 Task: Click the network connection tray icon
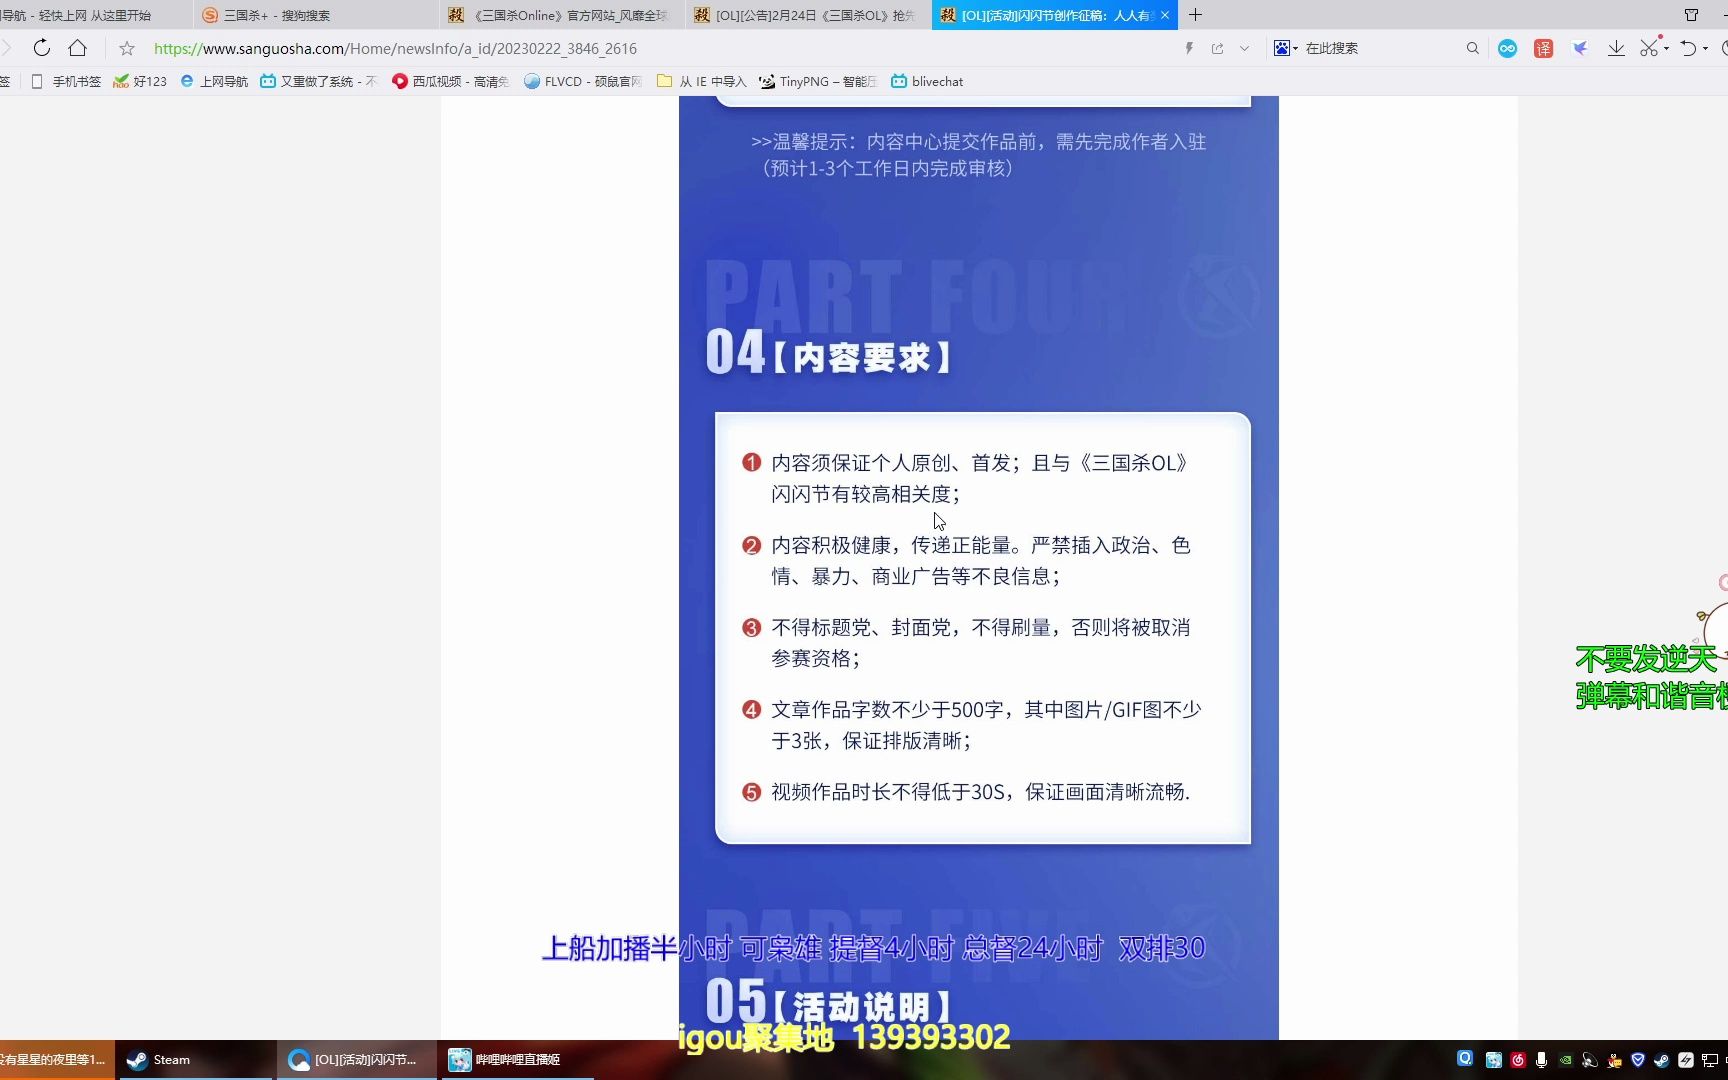pyautogui.click(x=1710, y=1060)
